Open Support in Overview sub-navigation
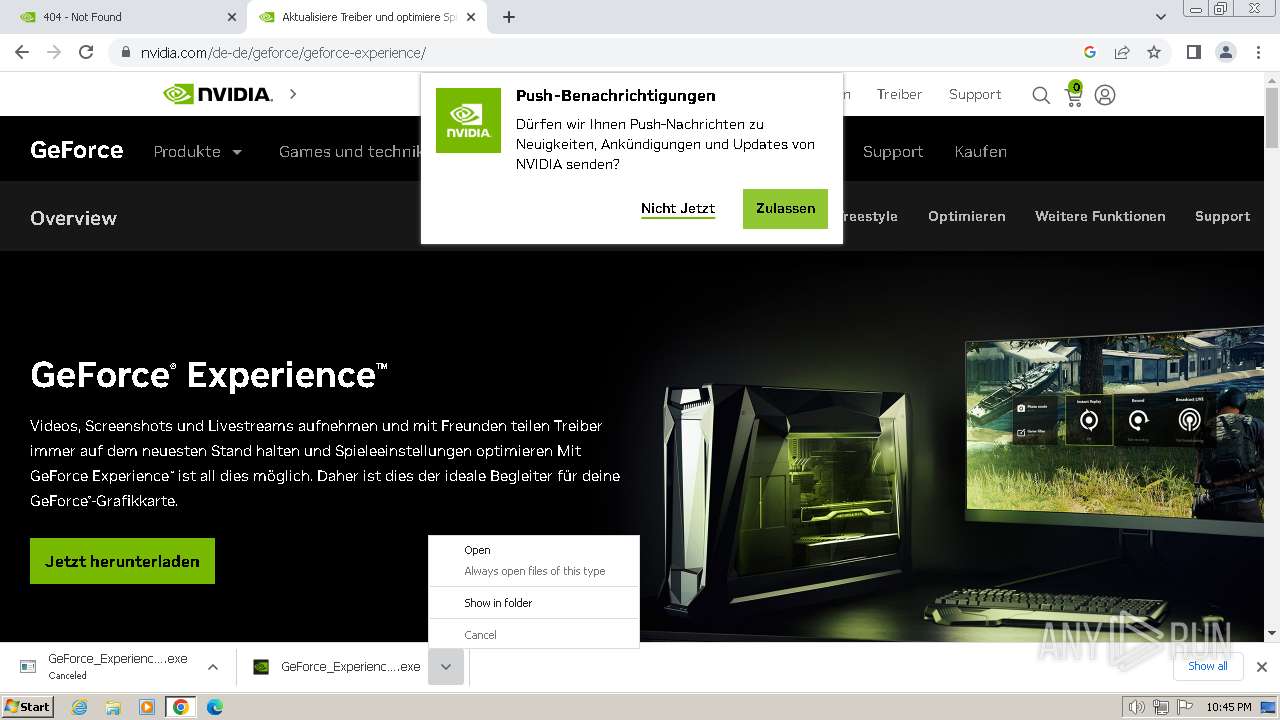1280x720 pixels. 1222,216
